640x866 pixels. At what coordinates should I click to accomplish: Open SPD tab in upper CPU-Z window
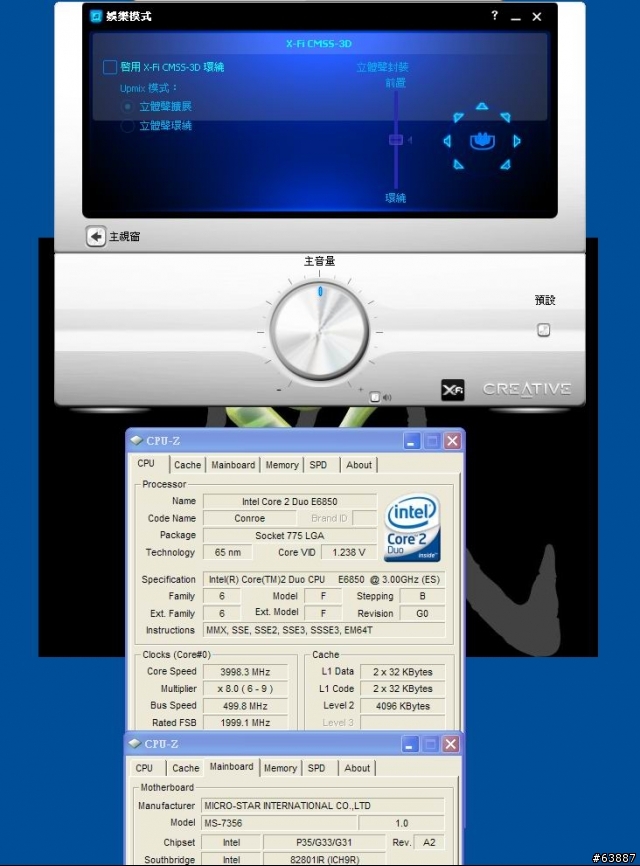pyautogui.click(x=318, y=465)
